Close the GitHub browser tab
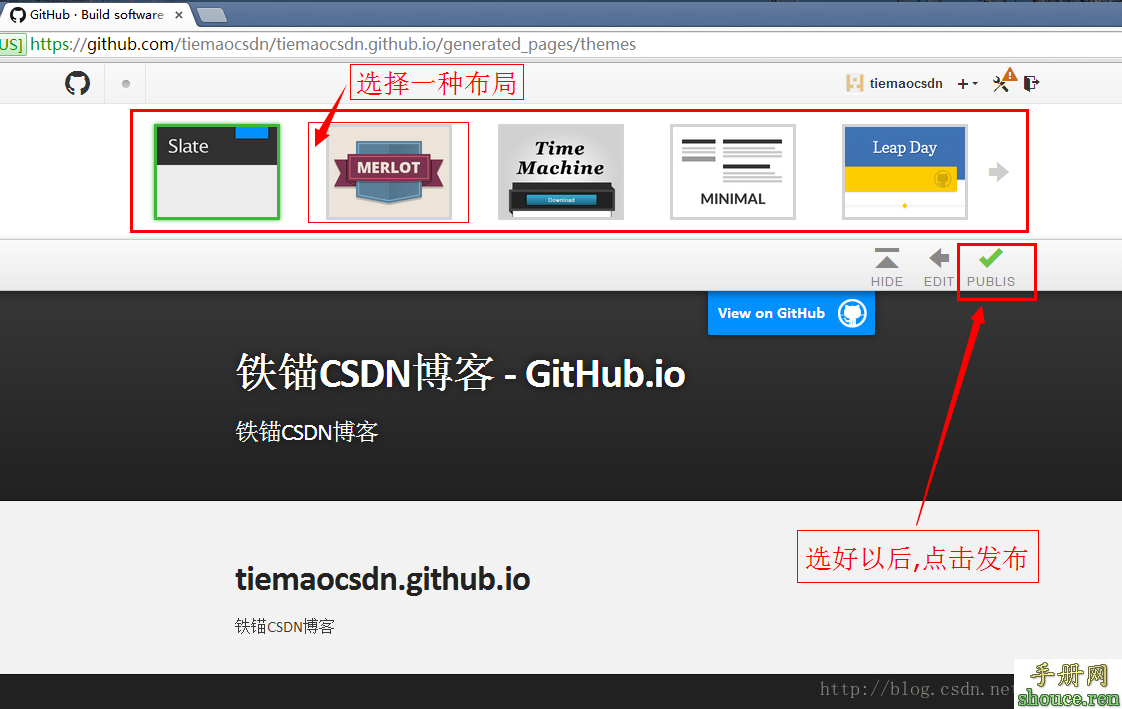The width and height of the screenshot is (1122, 709). click(179, 14)
